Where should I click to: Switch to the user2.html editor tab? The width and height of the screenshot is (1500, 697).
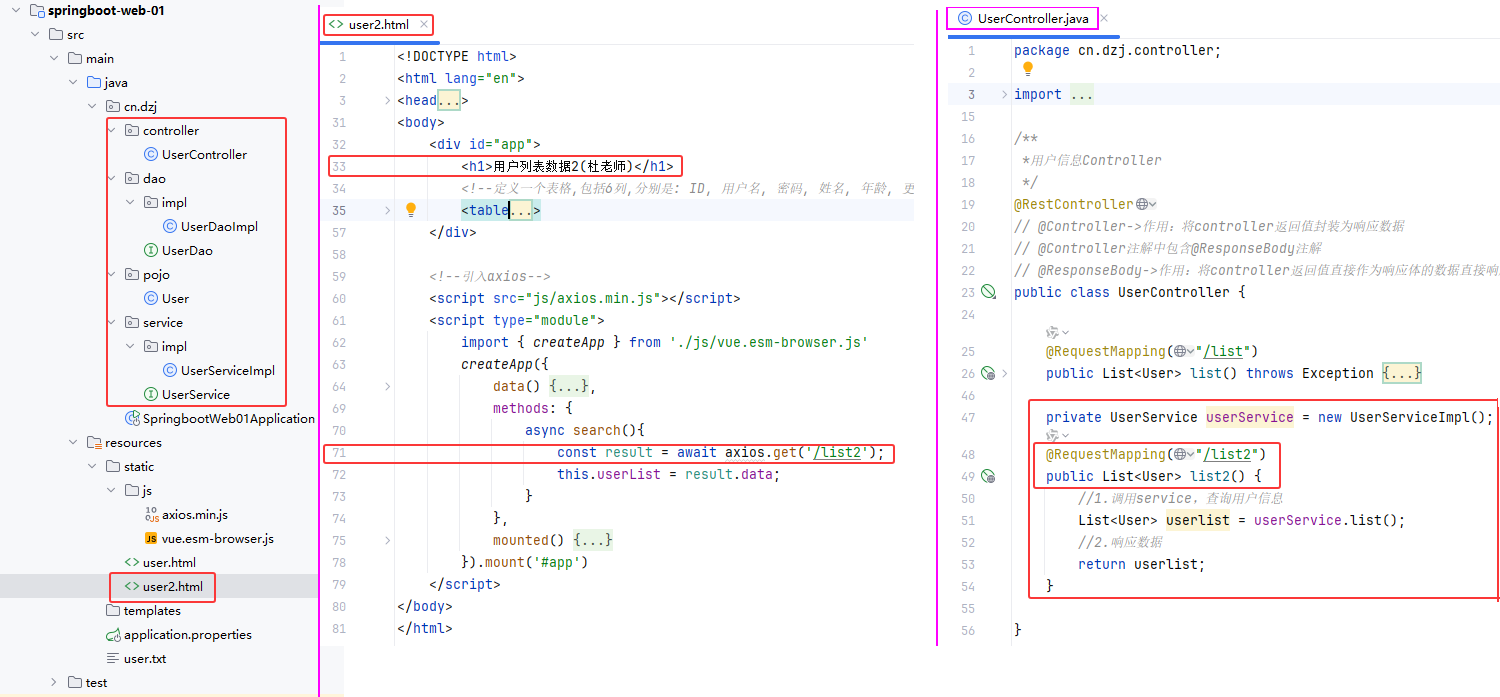378,25
